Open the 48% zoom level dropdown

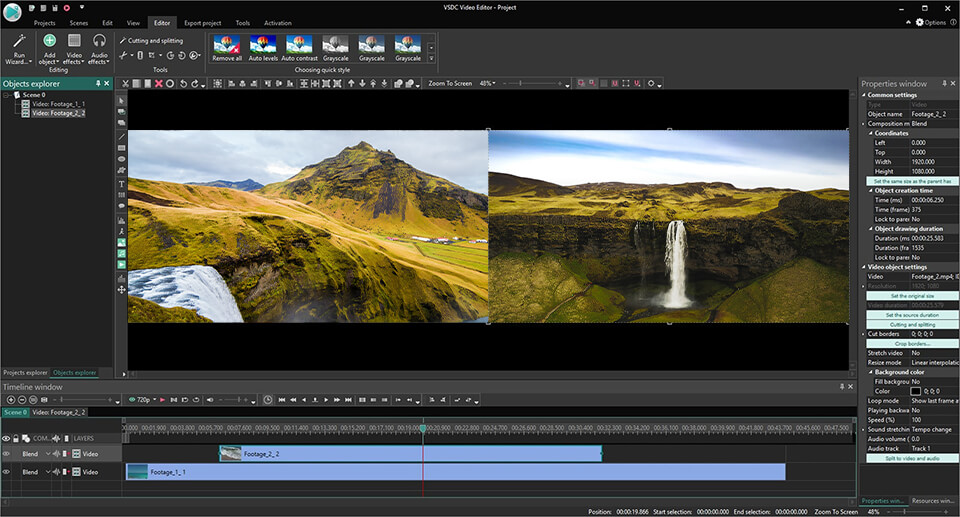[488, 84]
